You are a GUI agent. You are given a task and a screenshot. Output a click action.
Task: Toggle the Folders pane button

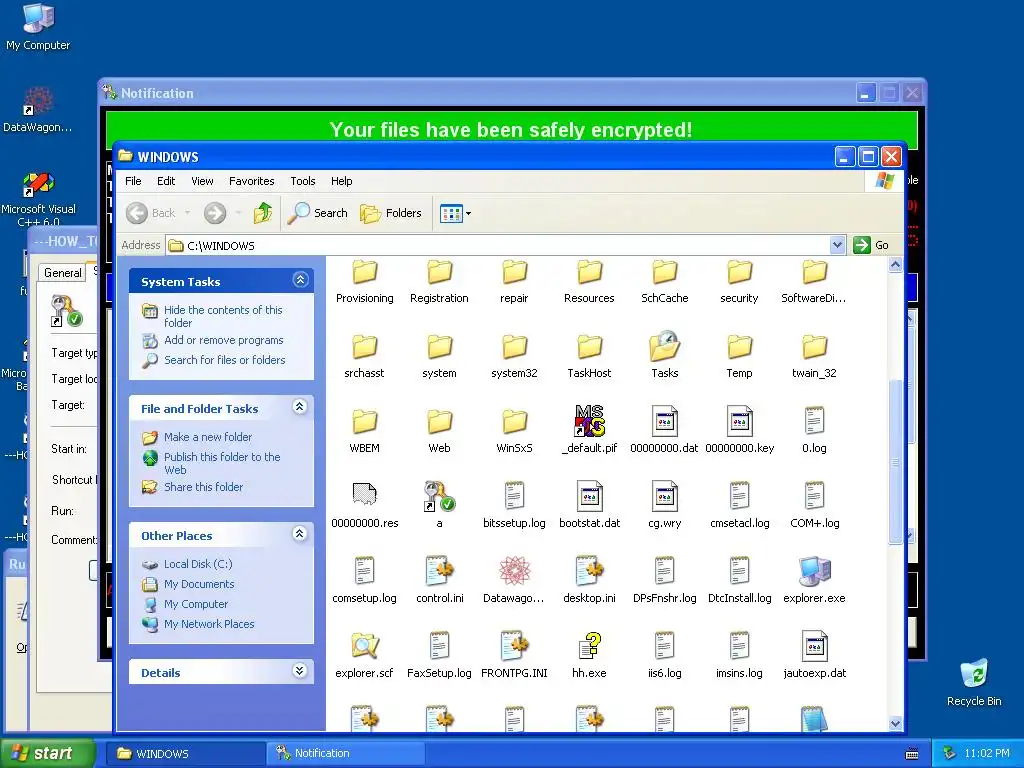point(391,213)
